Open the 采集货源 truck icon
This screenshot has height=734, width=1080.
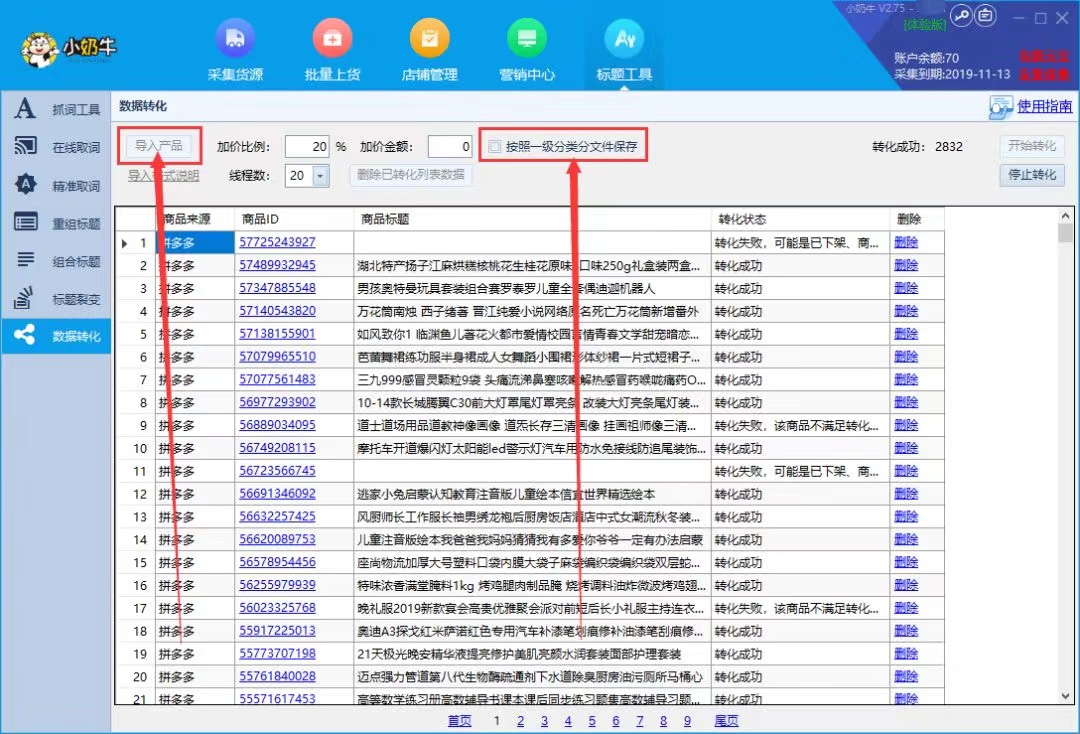[235, 39]
